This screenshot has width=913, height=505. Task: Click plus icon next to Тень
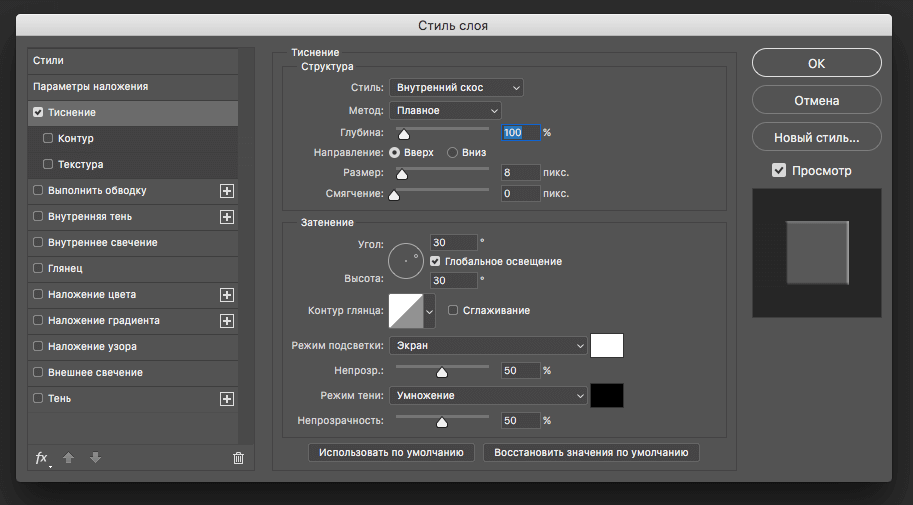227,399
